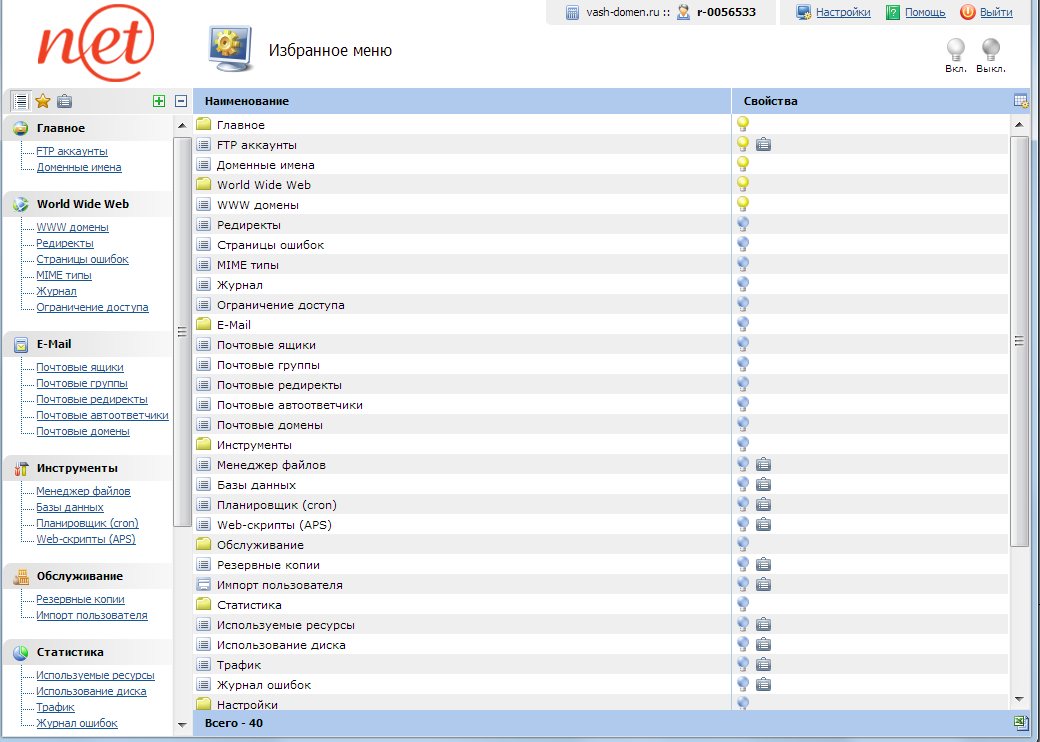The width and height of the screenshot is (1040, 742).
Task: Toggle the blue bulb for Редиректы row
Action: pyautogui.click(x=743, y=224)
